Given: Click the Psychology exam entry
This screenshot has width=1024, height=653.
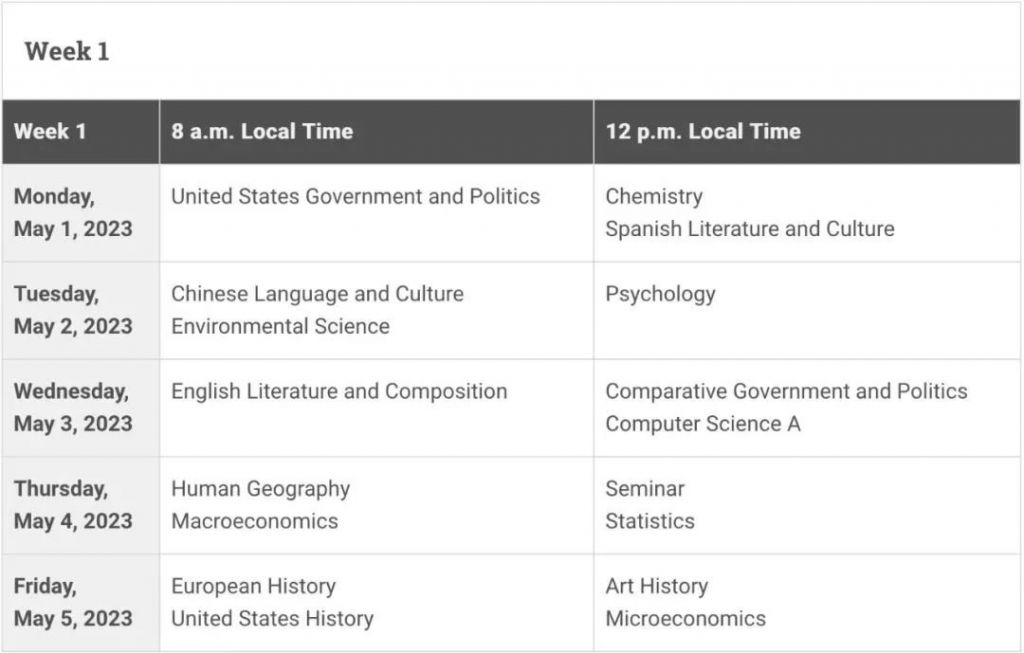Looking at the screenshot, I should pos(660,295).
